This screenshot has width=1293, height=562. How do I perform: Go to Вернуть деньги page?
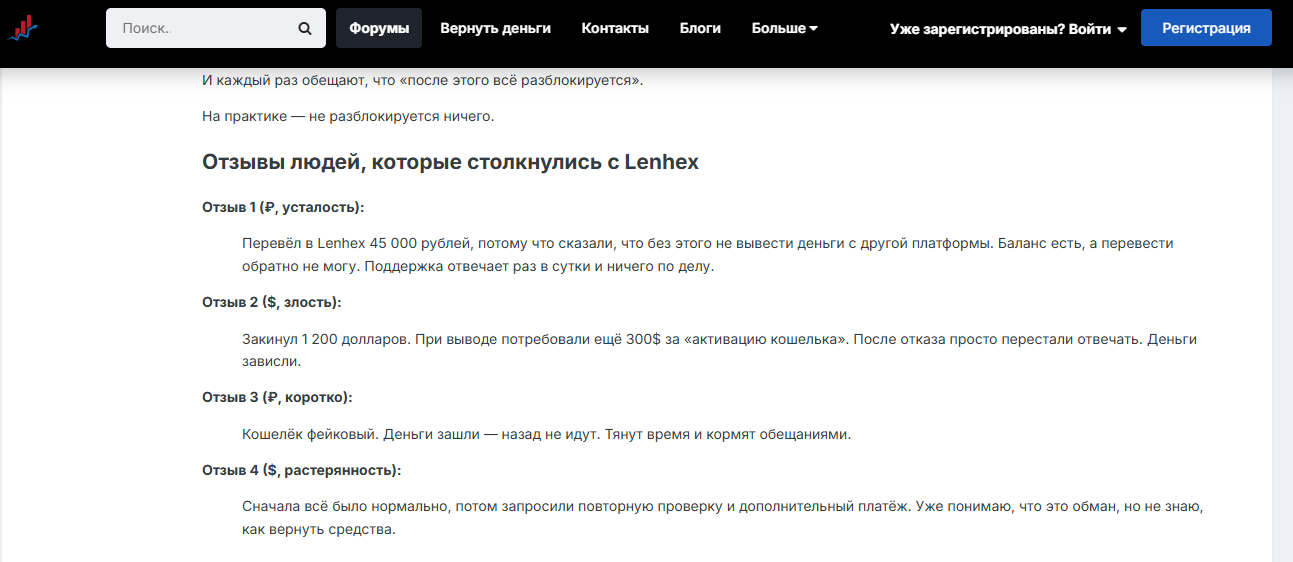click(495, 28)
